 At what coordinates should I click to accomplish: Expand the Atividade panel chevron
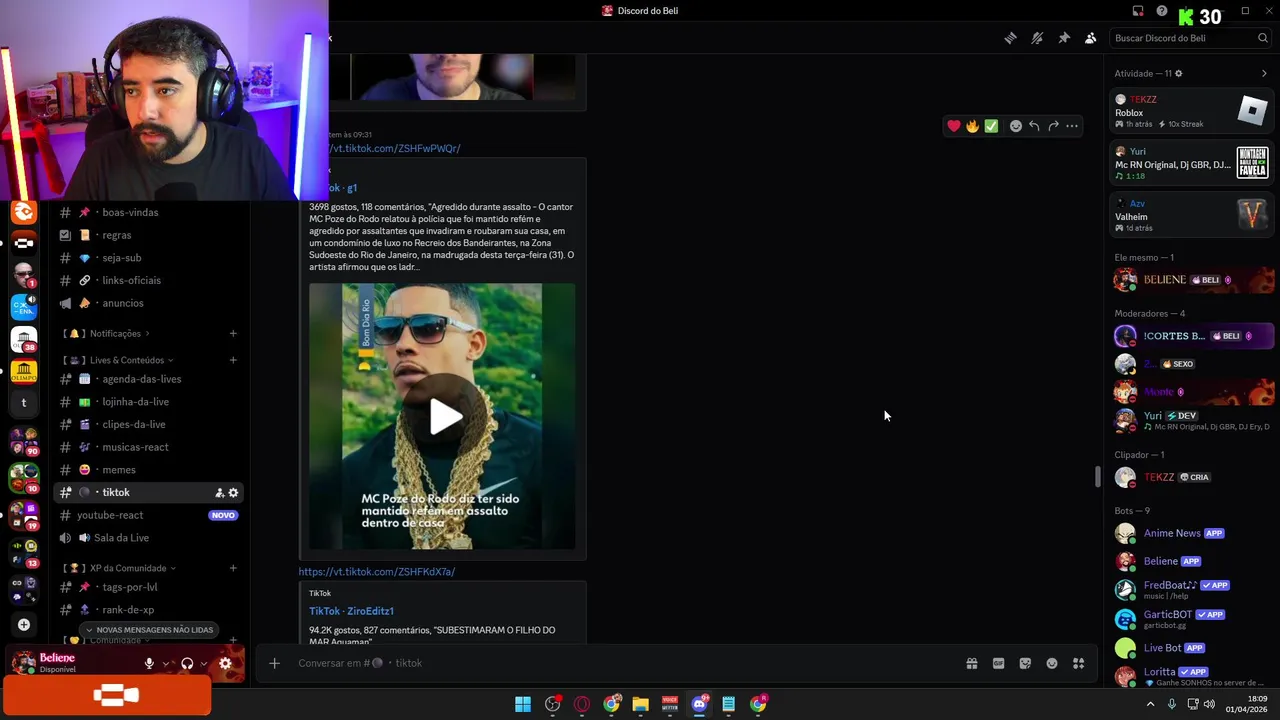1264,74
